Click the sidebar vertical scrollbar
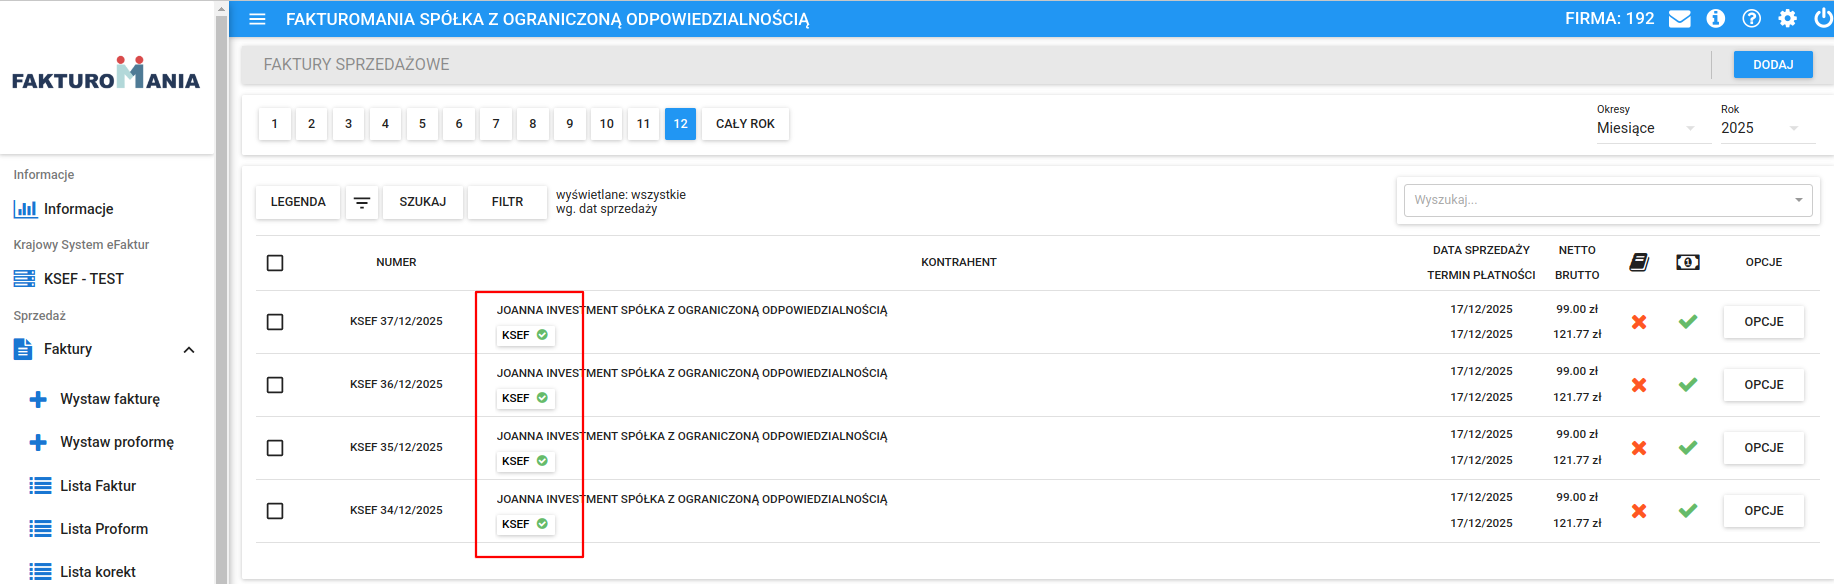 pos(222,300)
